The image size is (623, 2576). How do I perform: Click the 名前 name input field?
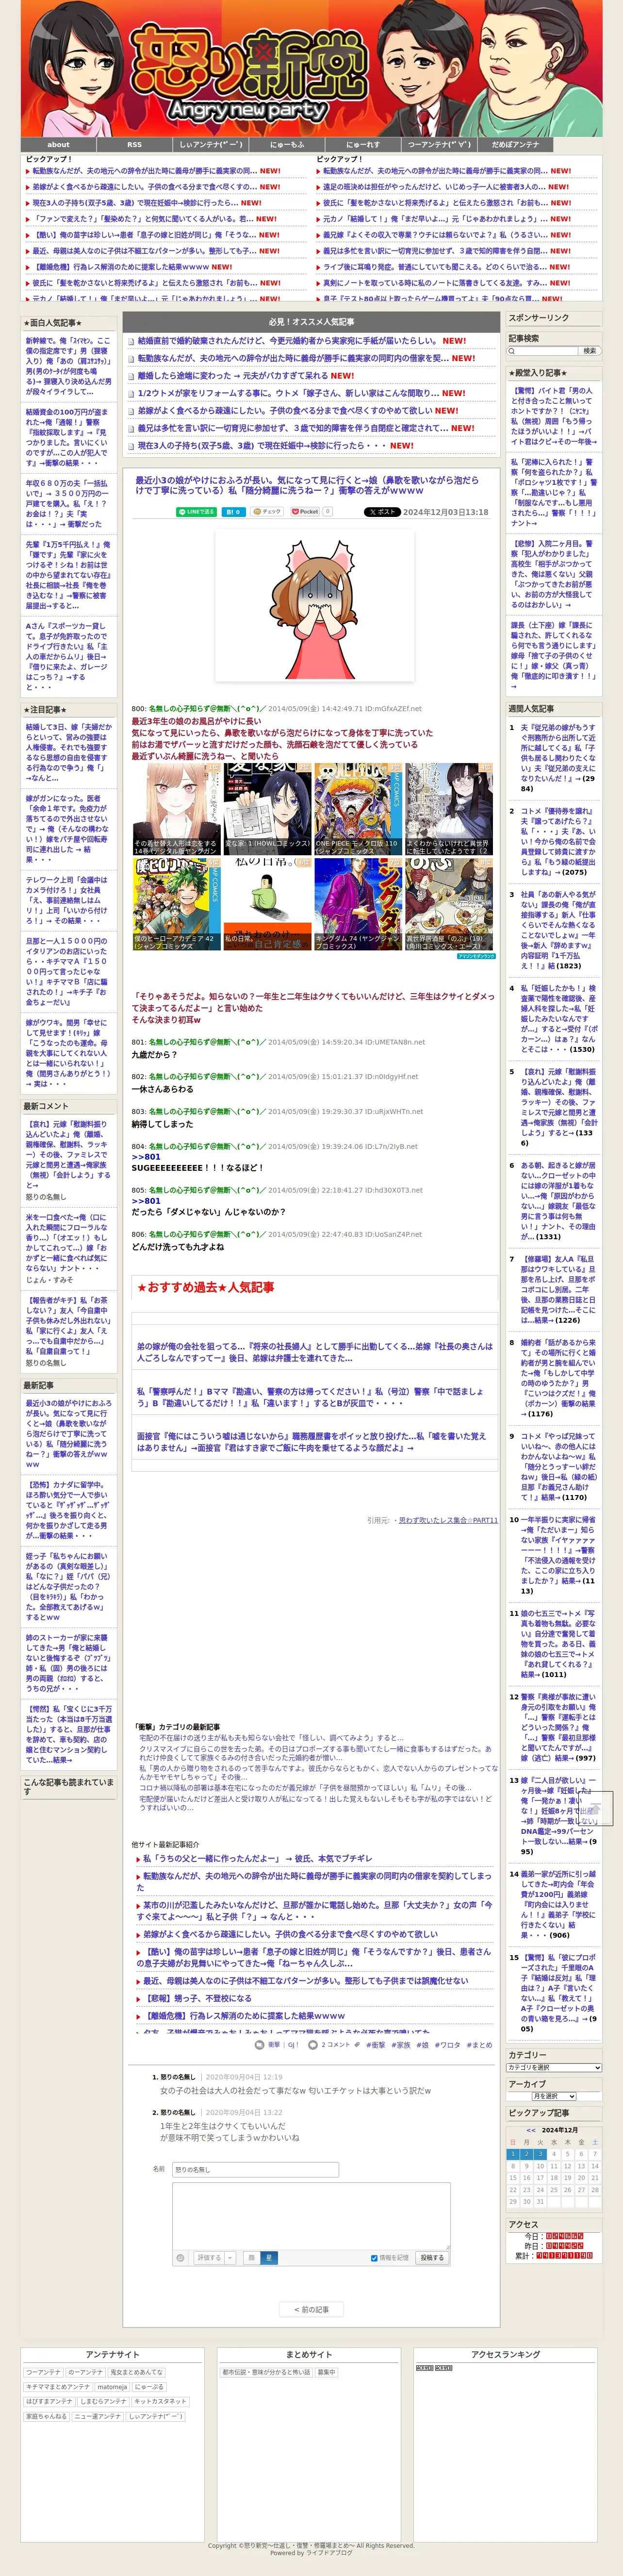[x=256, y=2169]
